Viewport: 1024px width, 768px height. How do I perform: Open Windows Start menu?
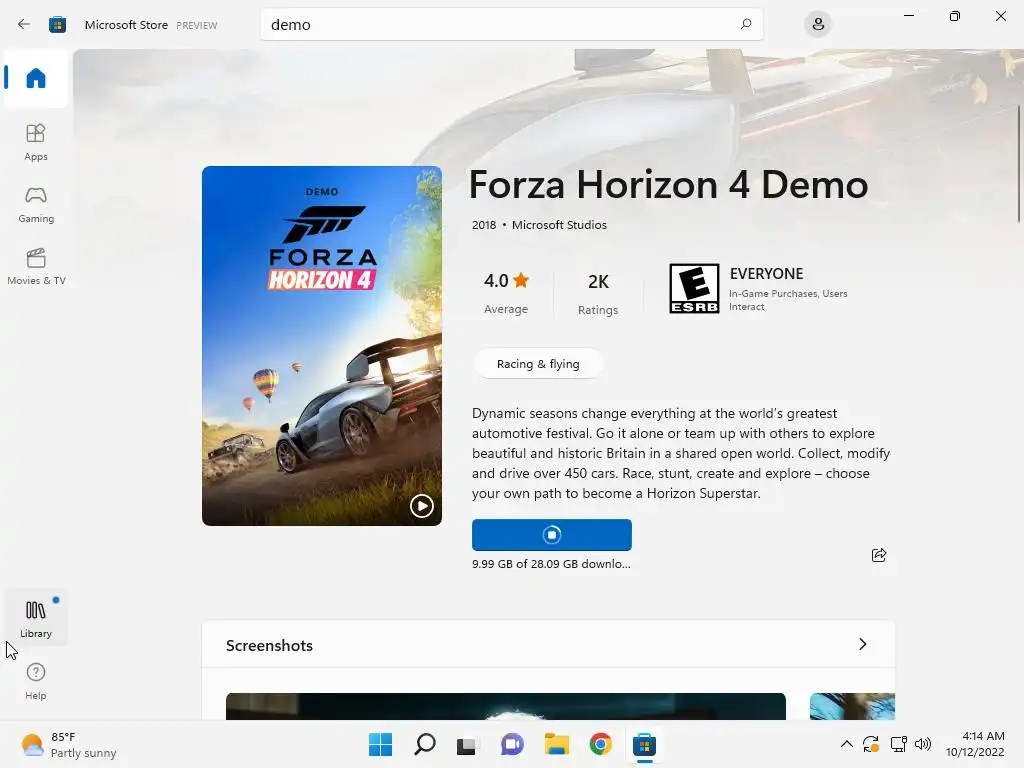pos(380,744)
